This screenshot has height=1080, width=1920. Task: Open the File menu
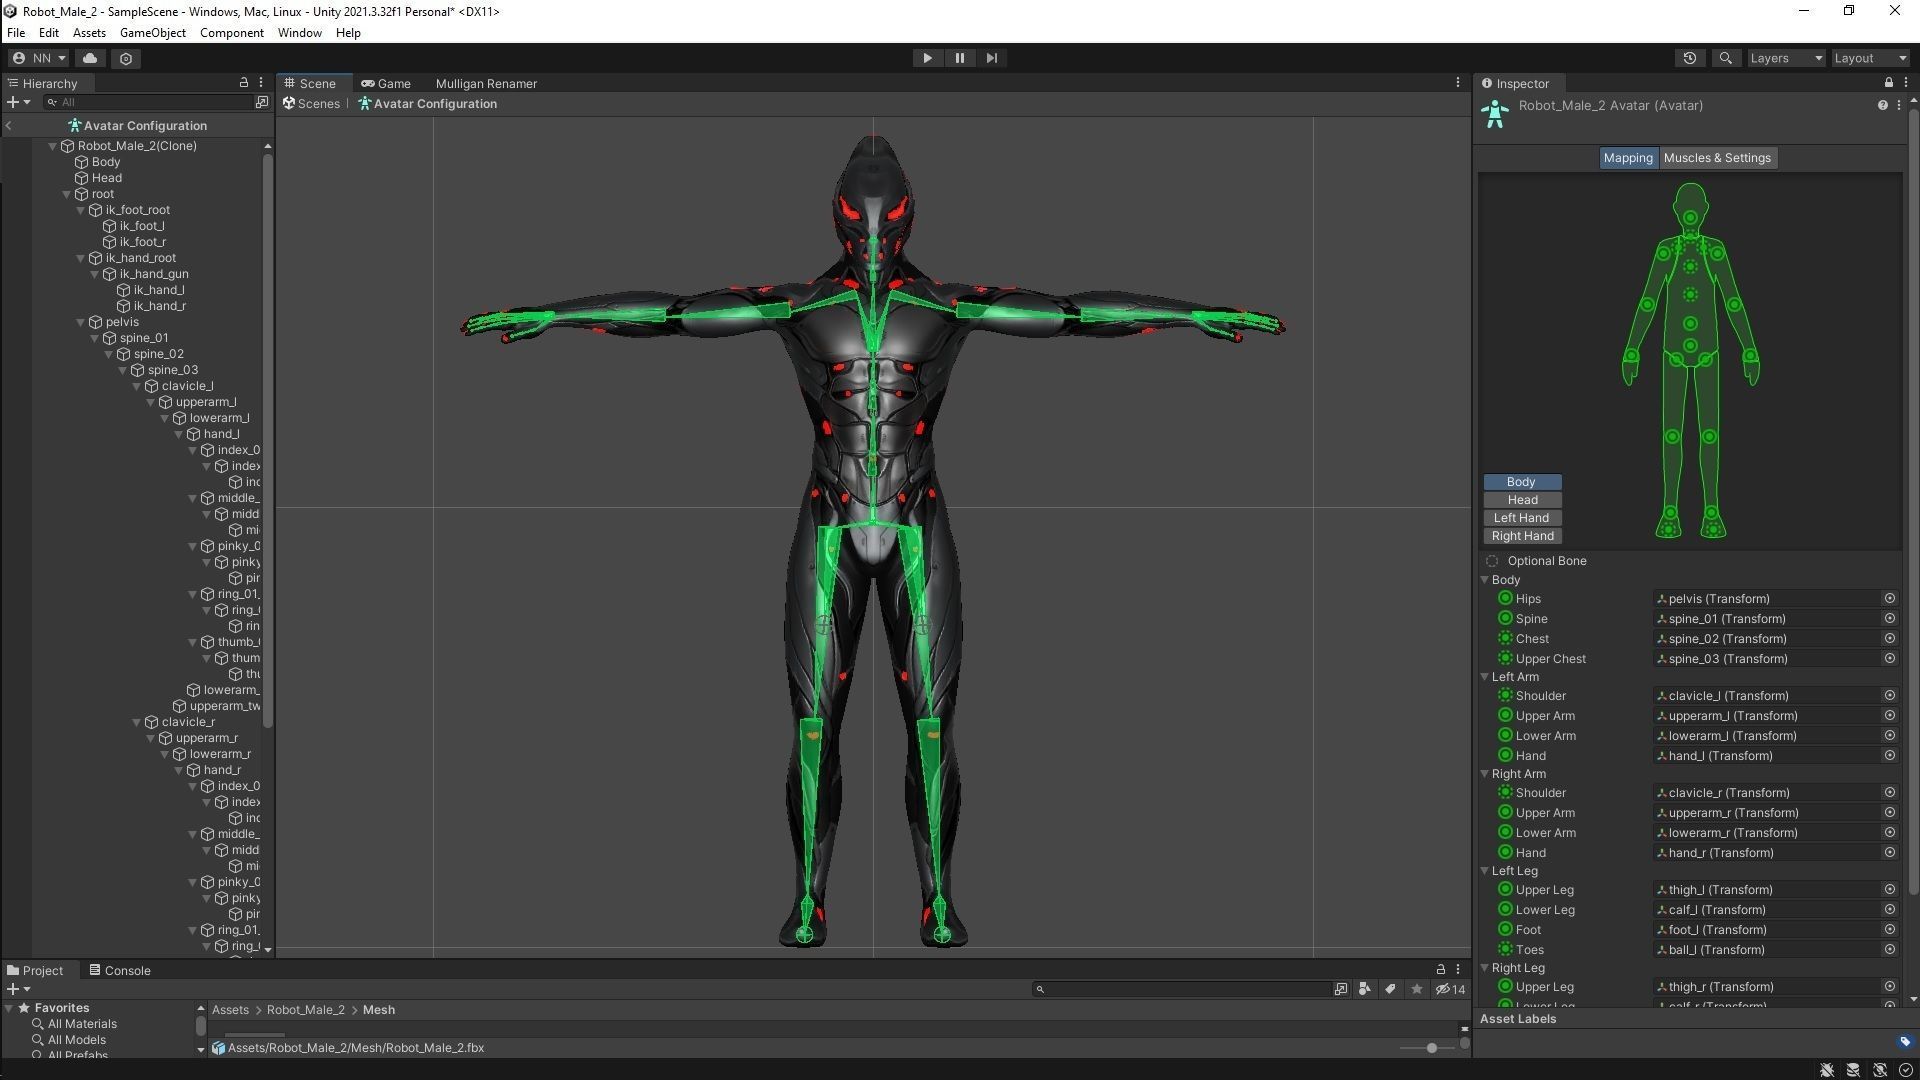(16, 33)
